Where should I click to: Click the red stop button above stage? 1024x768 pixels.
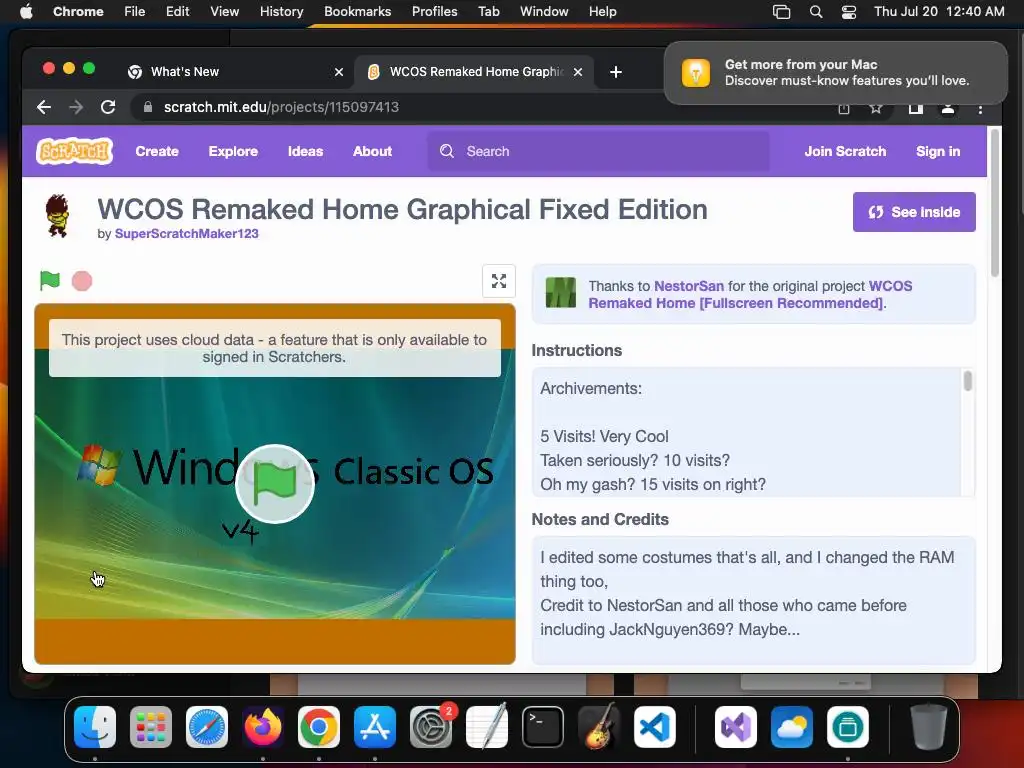(x=82, y=281)
